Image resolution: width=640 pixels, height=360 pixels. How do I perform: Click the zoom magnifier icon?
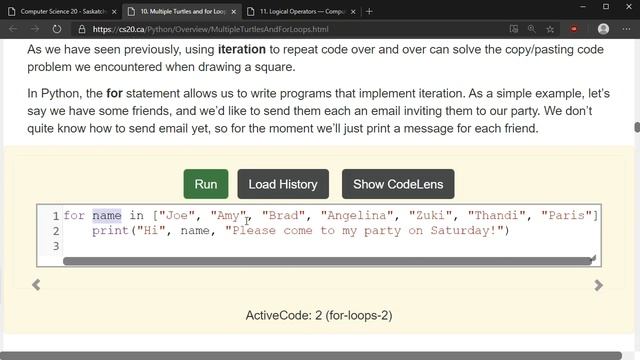tap(531, 29)
